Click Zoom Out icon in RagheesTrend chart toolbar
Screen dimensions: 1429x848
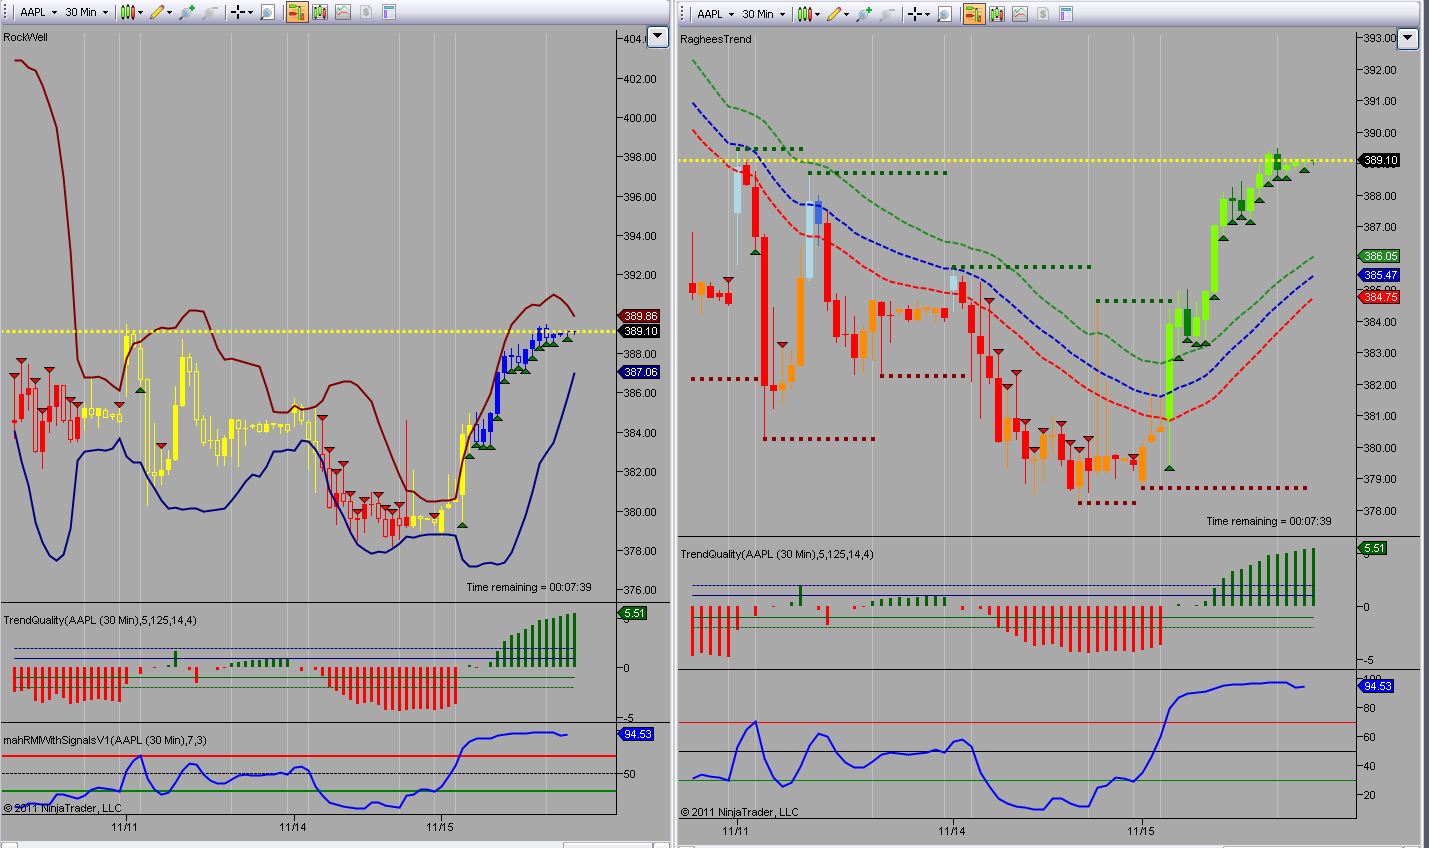click(886, 14)
